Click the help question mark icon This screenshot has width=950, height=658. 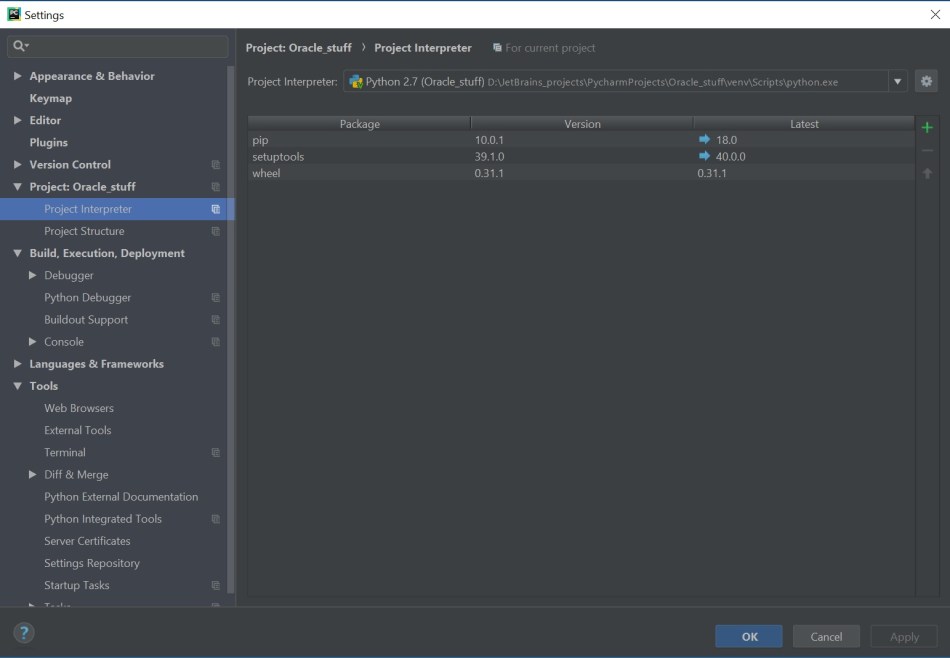click(x=24, y=632)
